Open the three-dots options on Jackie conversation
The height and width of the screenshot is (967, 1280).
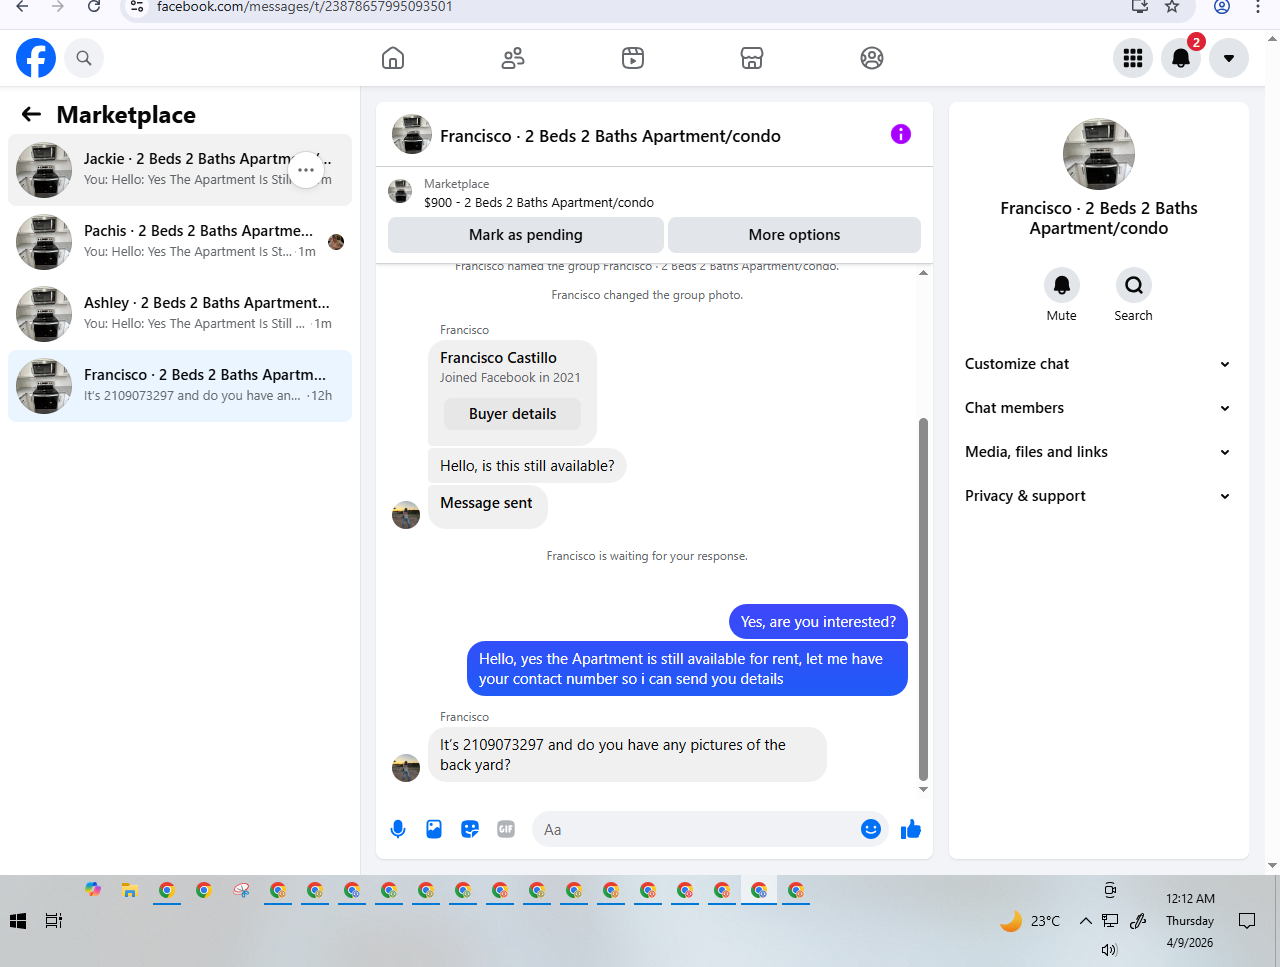click(x=306, y=170)
